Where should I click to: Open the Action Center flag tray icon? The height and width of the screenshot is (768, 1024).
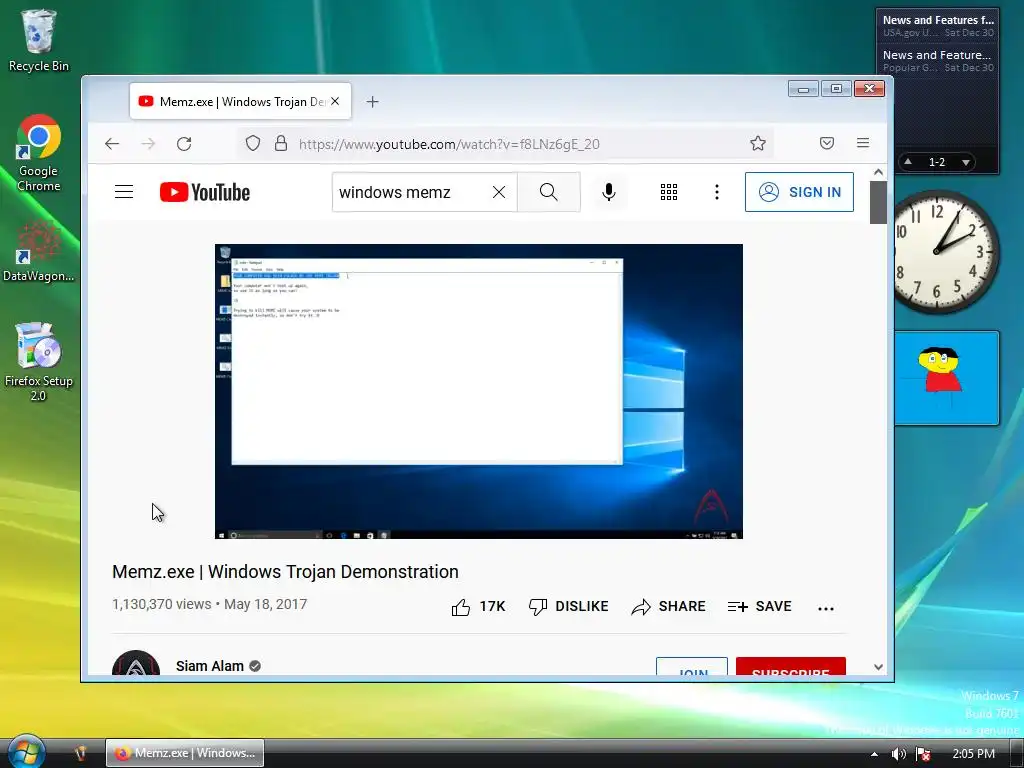(x=923, y=754)
